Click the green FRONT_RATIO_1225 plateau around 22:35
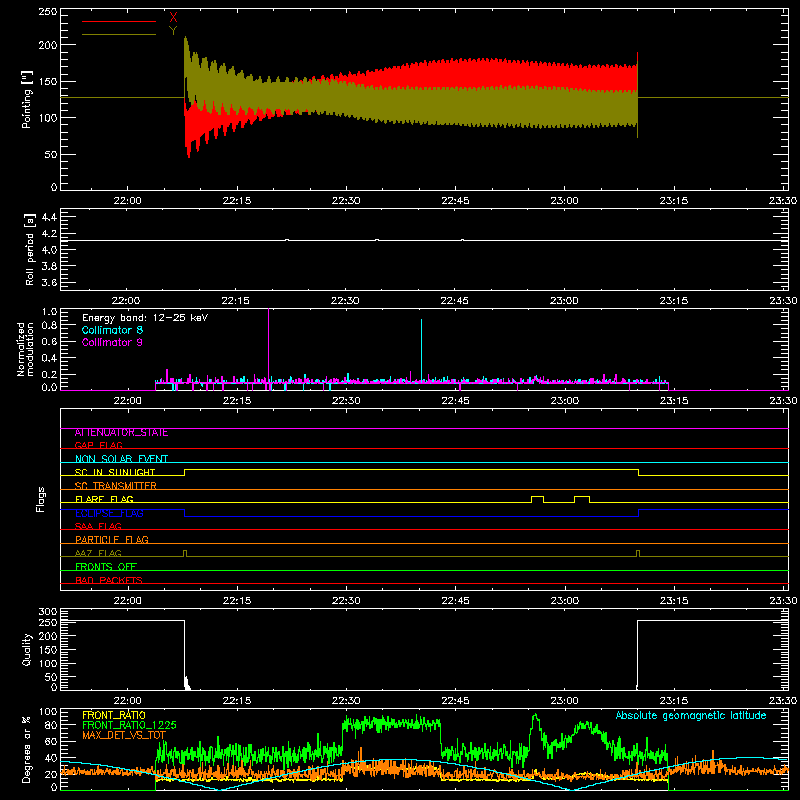 (391, 723)
